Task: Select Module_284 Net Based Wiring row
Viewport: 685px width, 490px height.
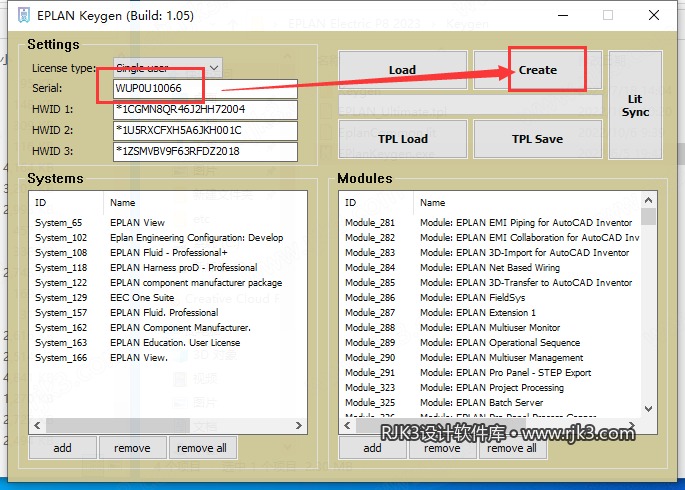Action: click(490, 268)
